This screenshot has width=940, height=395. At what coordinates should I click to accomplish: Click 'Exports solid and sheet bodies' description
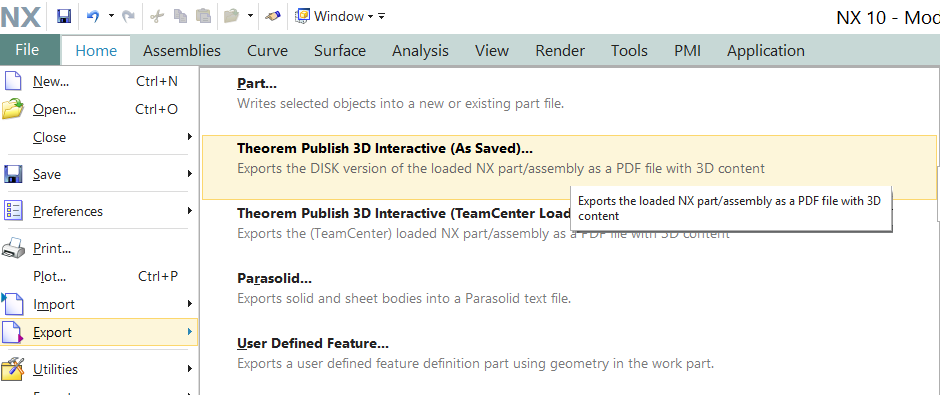point(404,298)
